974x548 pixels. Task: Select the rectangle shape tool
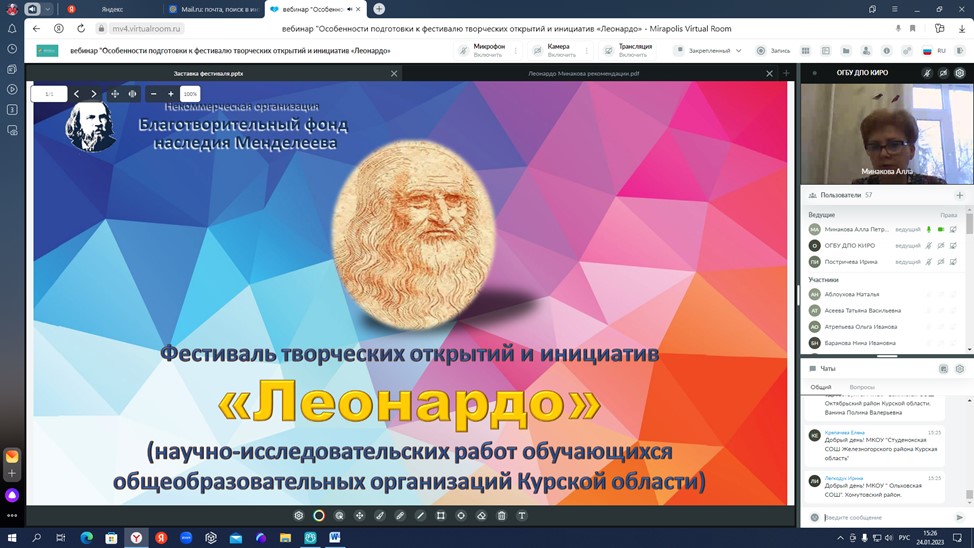pyautogui.click(x=440, y=516)
